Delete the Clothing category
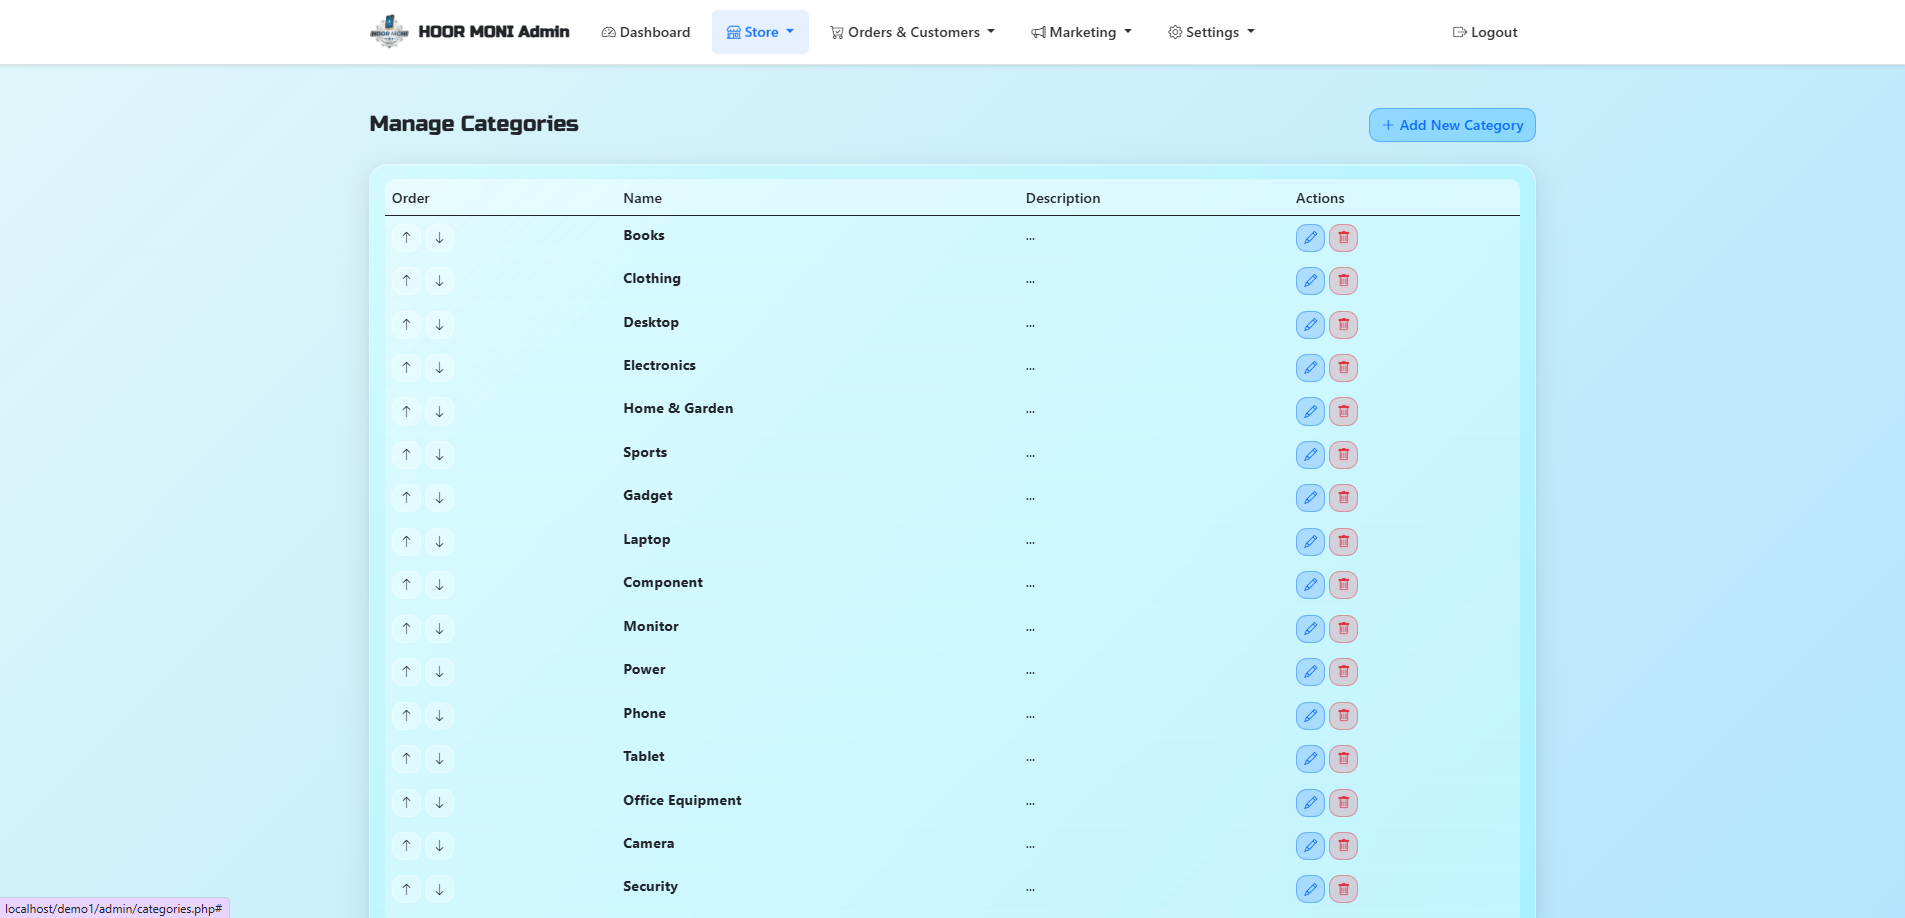The image size is (1905, 918). [x=1343, y=281]
